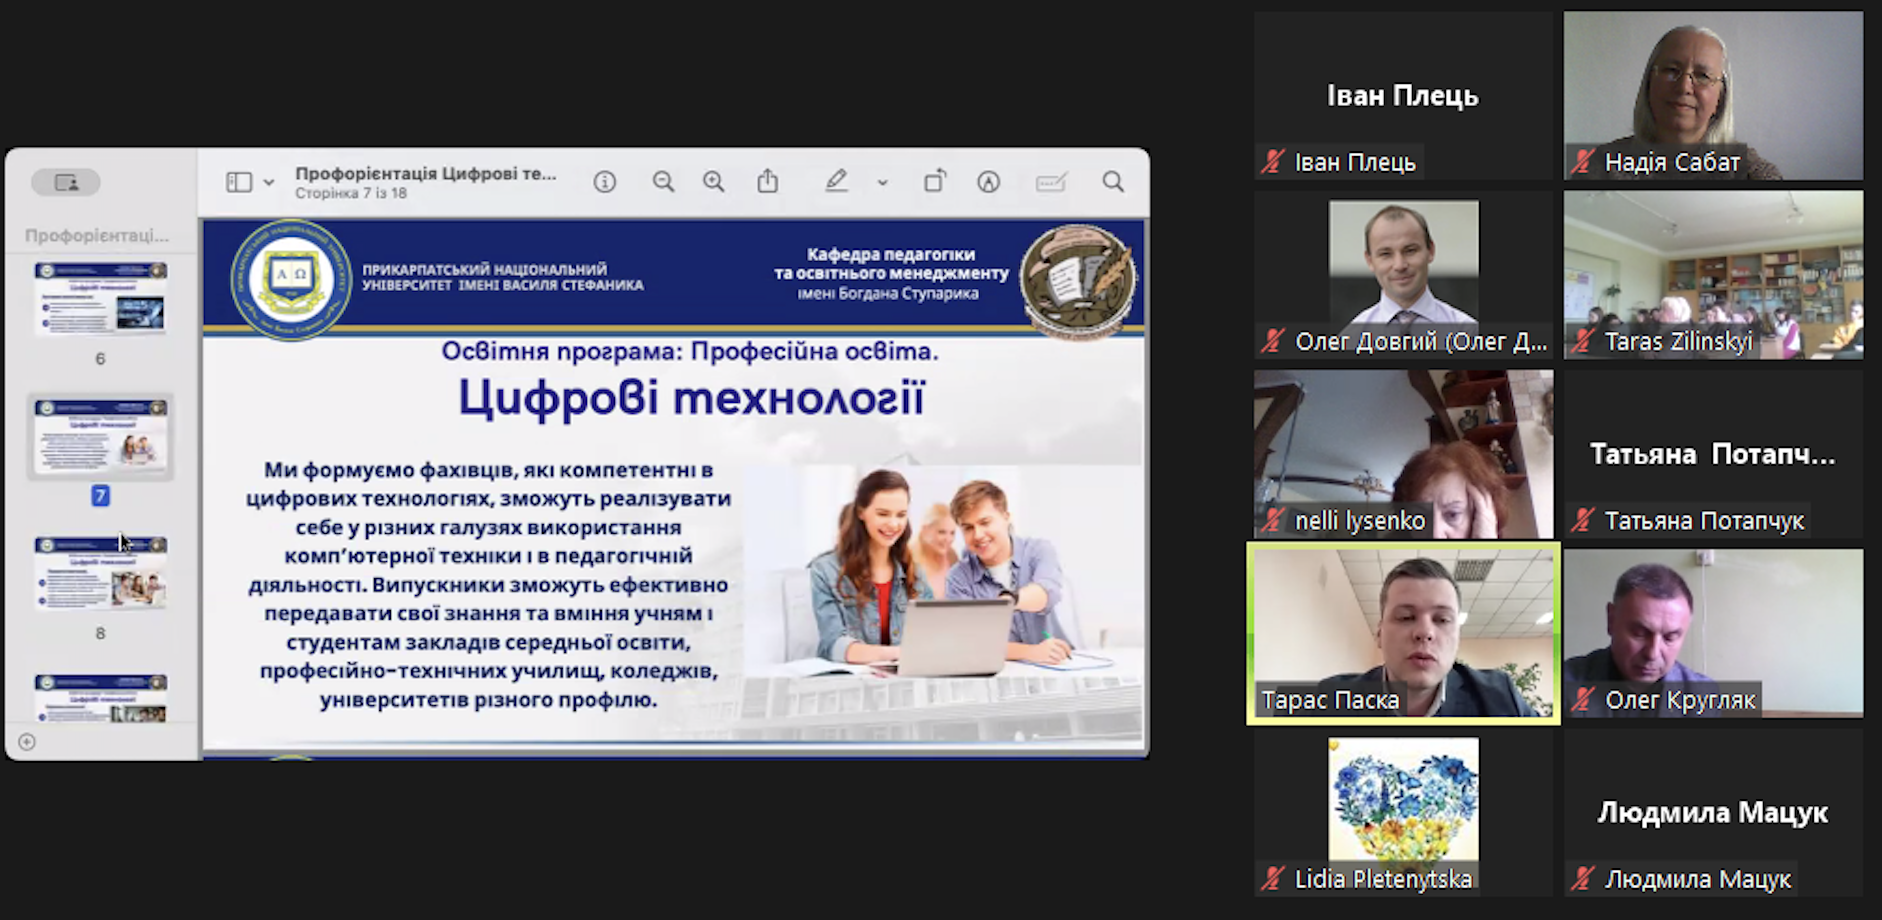
Task: Select Тарас Паска's video tile
Action: (1402, 632)
